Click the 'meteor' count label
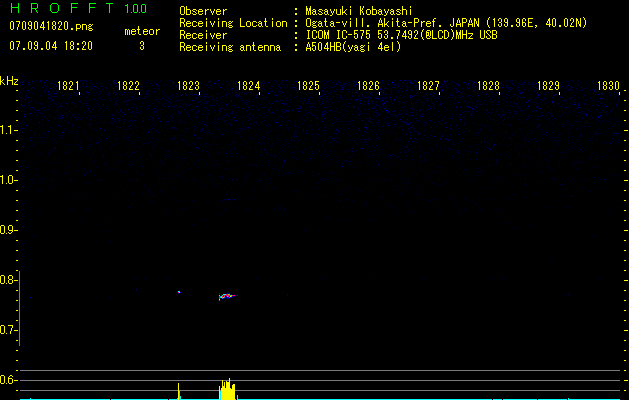This screenshot has width=629, height=400. click(142, 31)
